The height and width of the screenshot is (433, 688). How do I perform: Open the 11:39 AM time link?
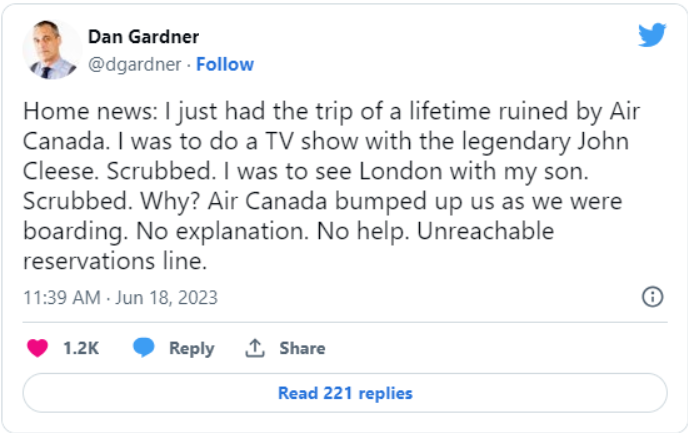tap(62, 298)
